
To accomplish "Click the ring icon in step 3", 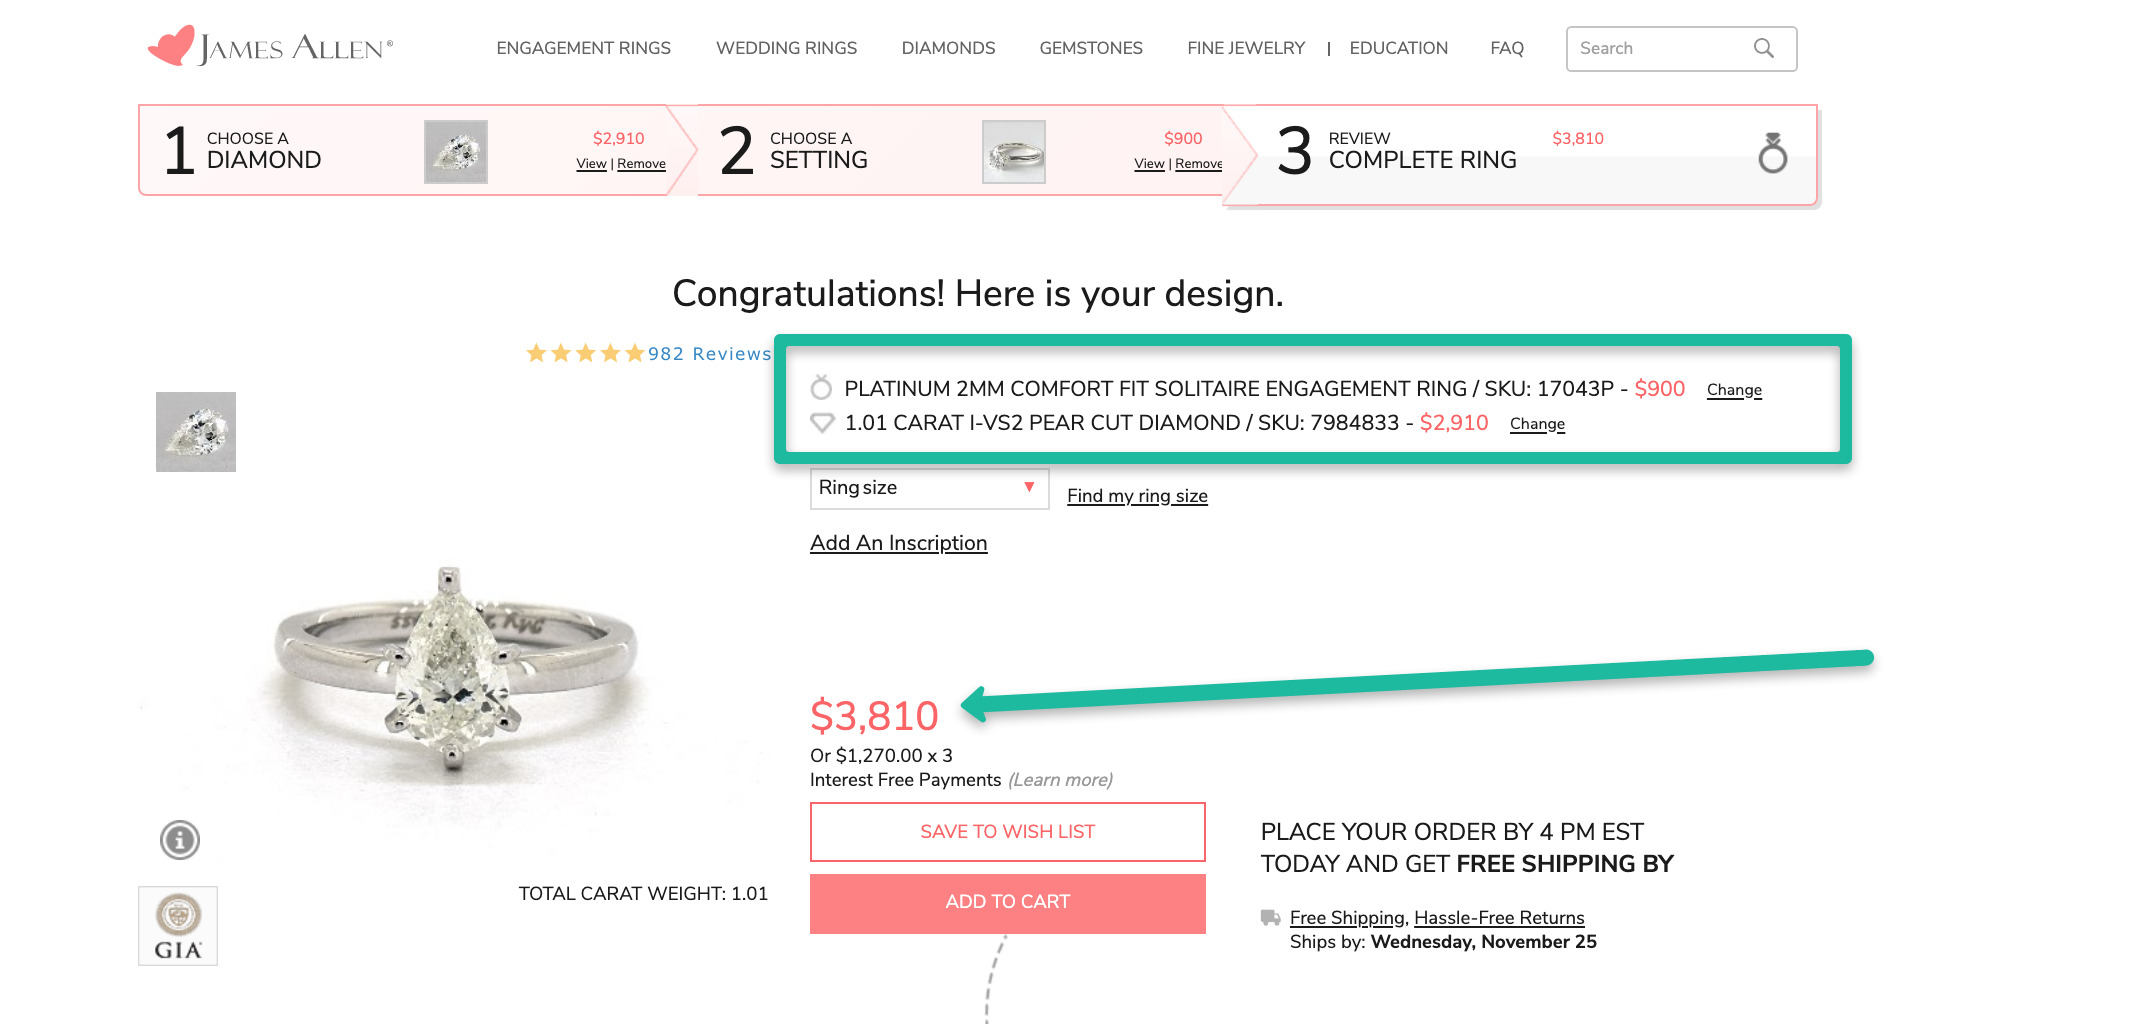I will point(1772,153).
